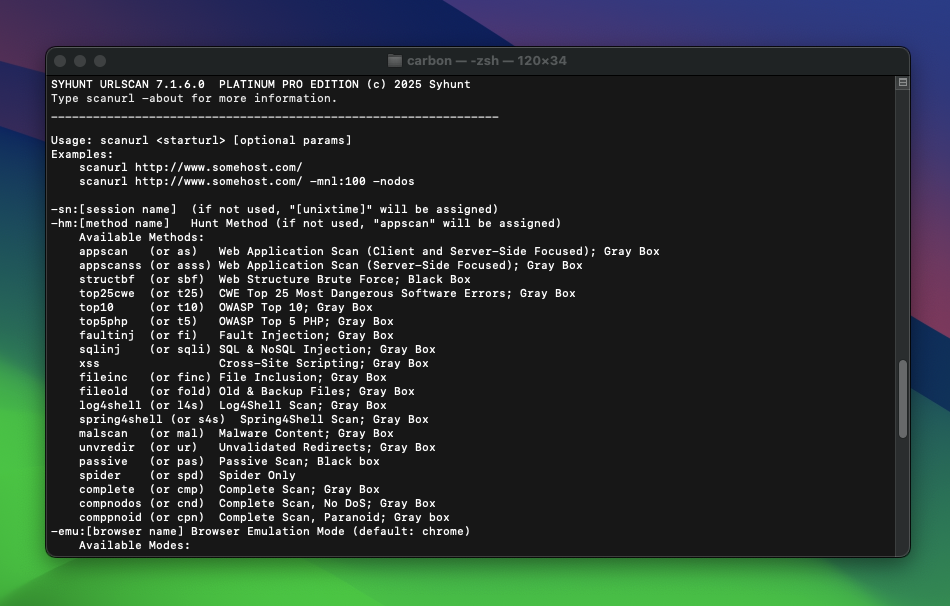The width and height of the screenshot is (950, 606).
Task: Click the terminal vertical scrollbar thumb
Action: 903,399
